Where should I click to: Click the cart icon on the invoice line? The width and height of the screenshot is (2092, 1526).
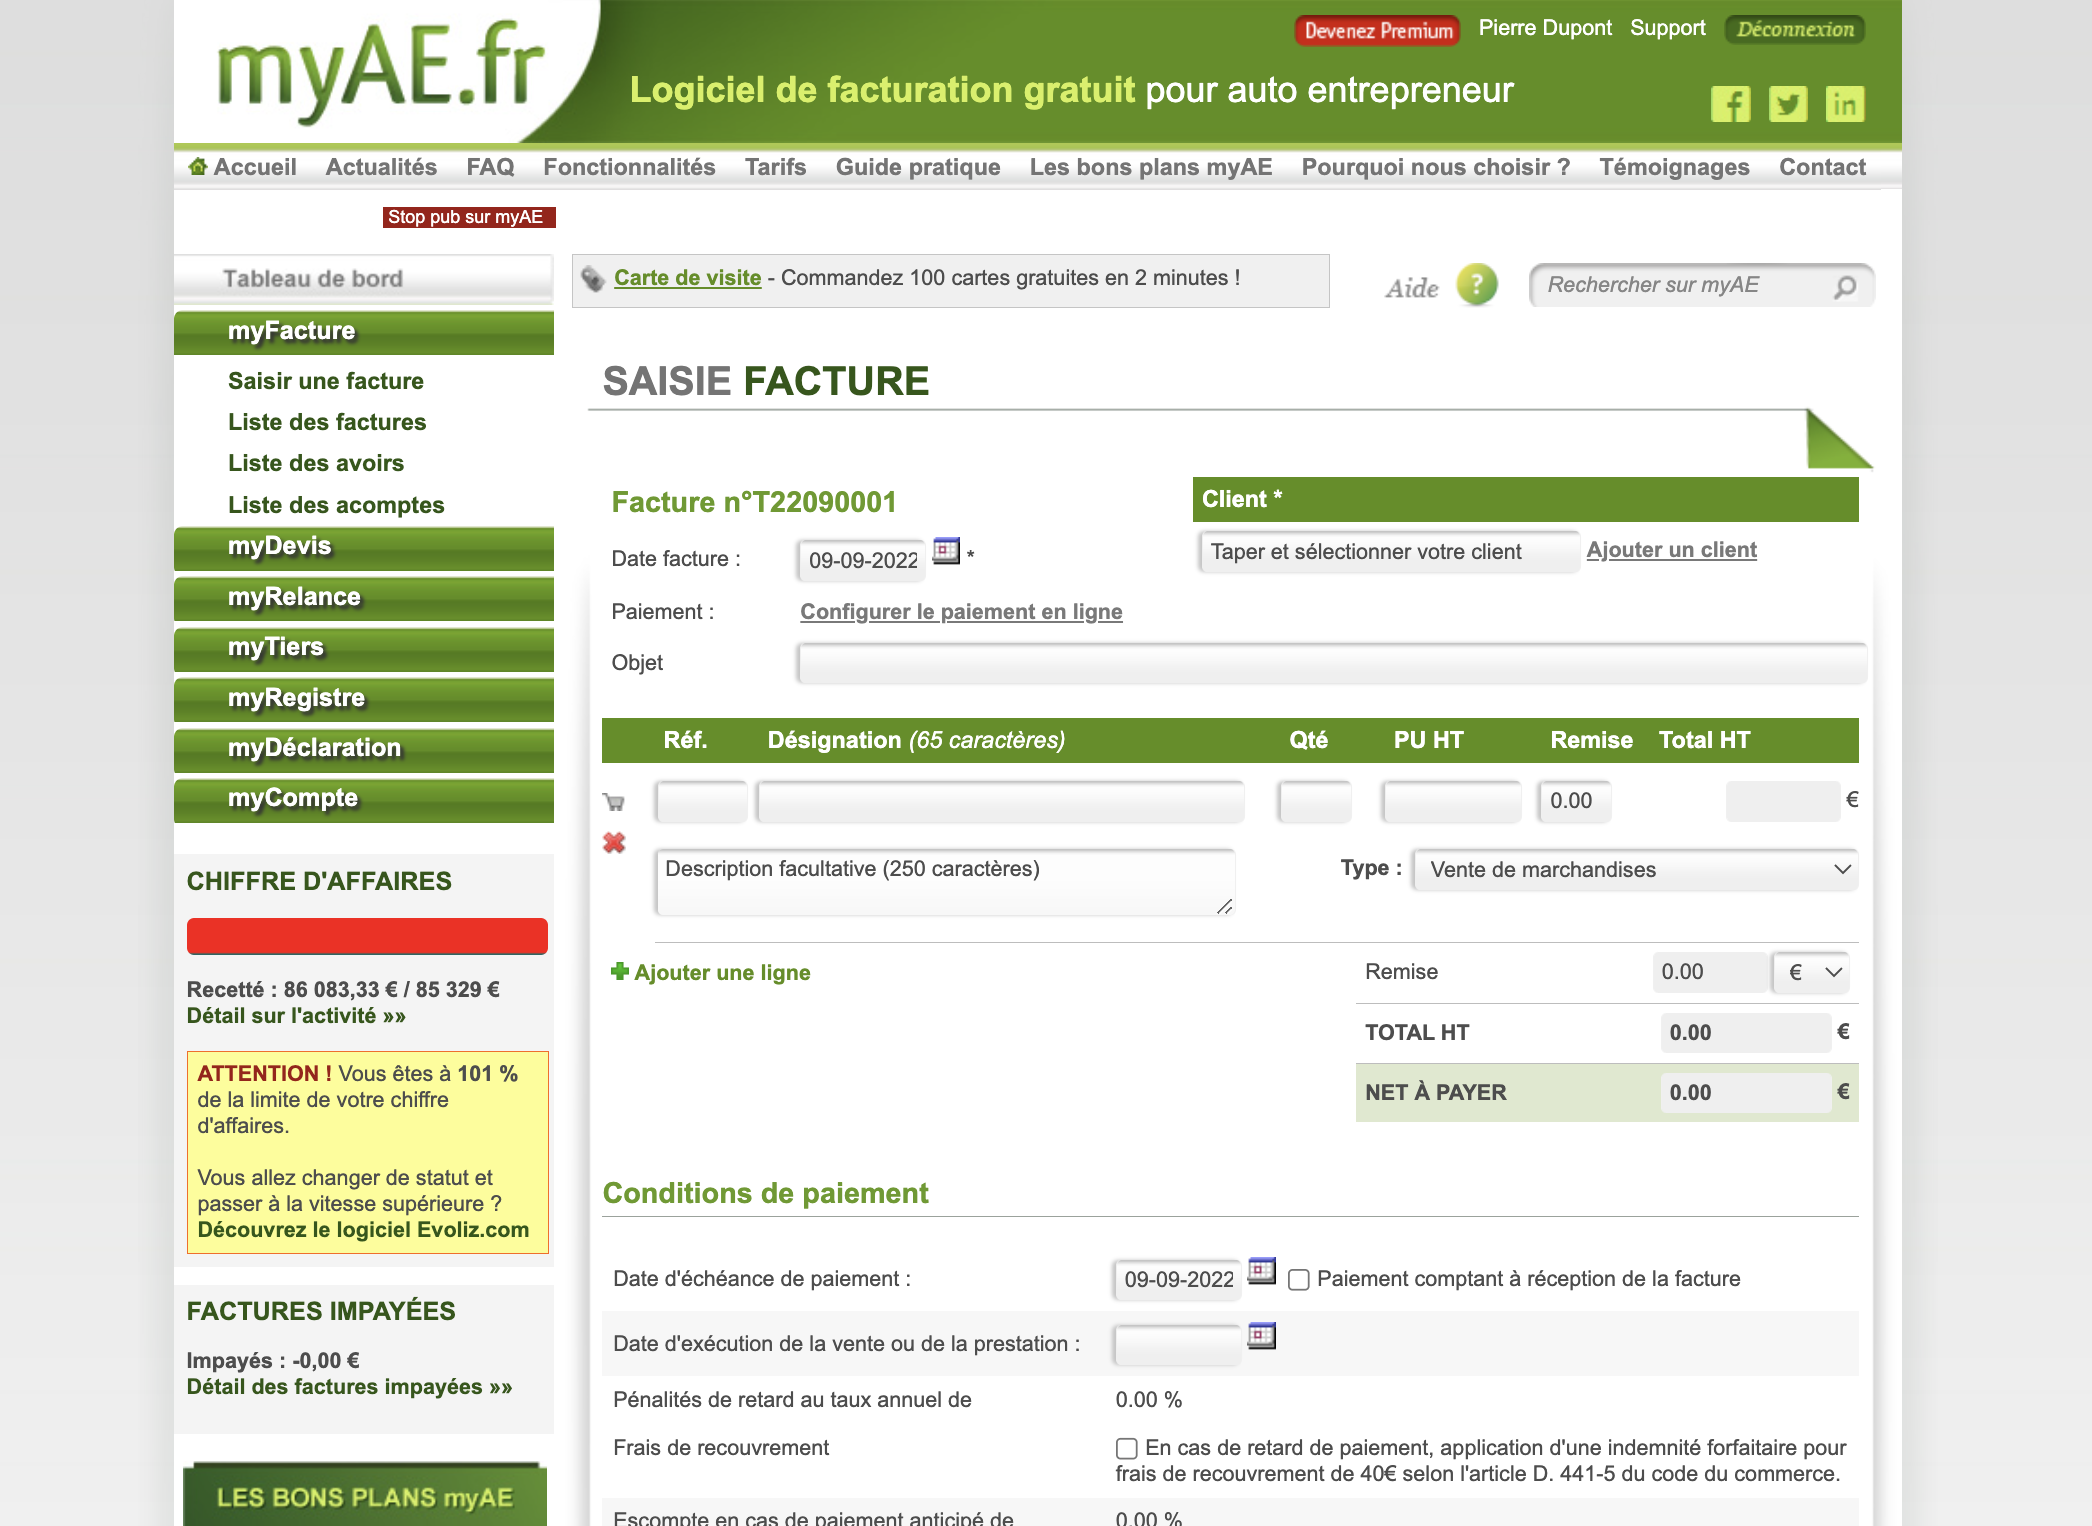(613, 801)
